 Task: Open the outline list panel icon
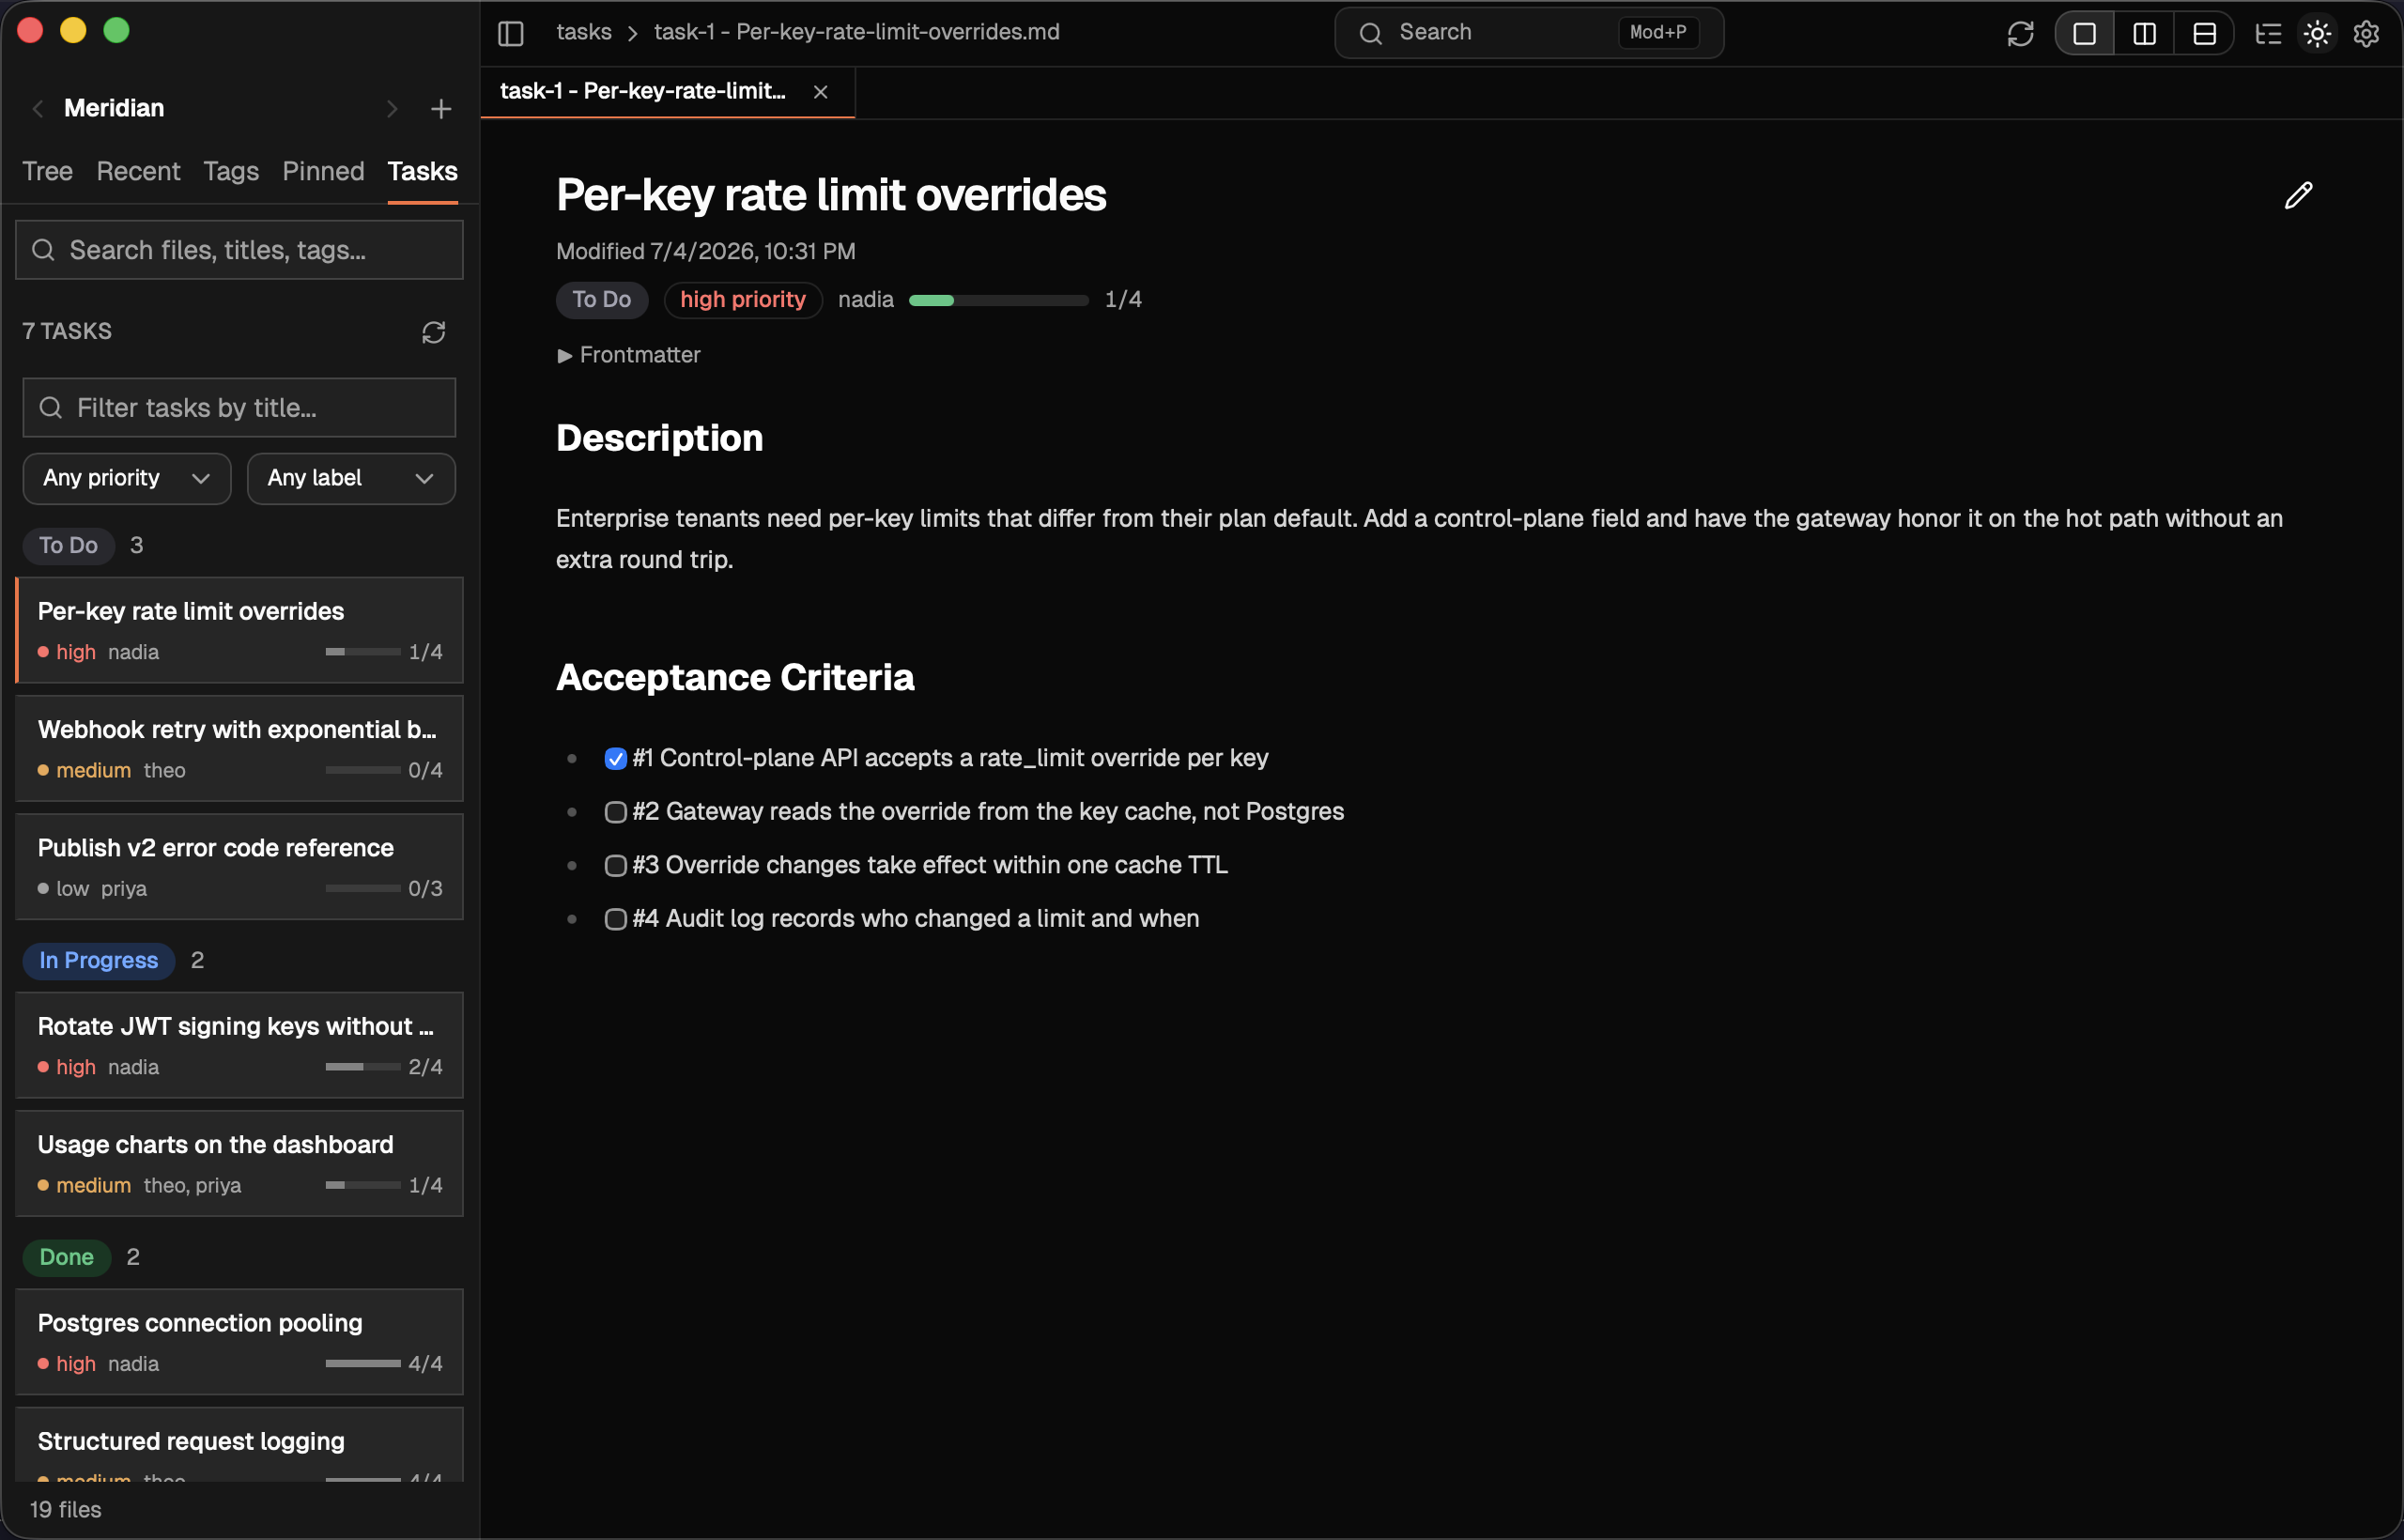2268,33
